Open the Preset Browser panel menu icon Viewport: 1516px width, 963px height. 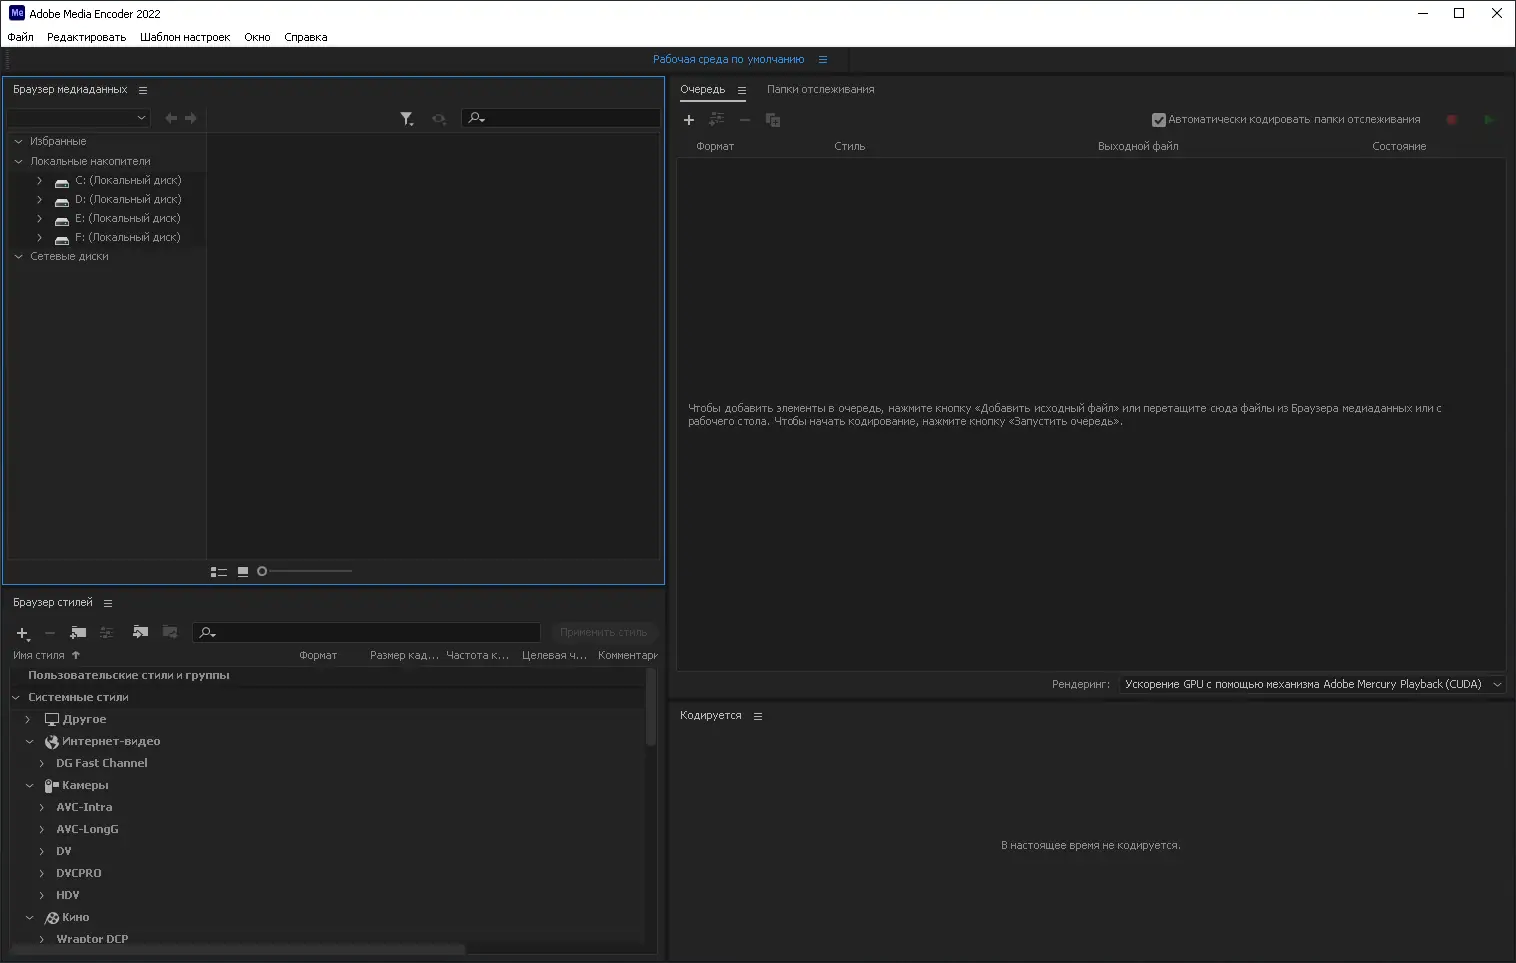[x=108, y=603]
